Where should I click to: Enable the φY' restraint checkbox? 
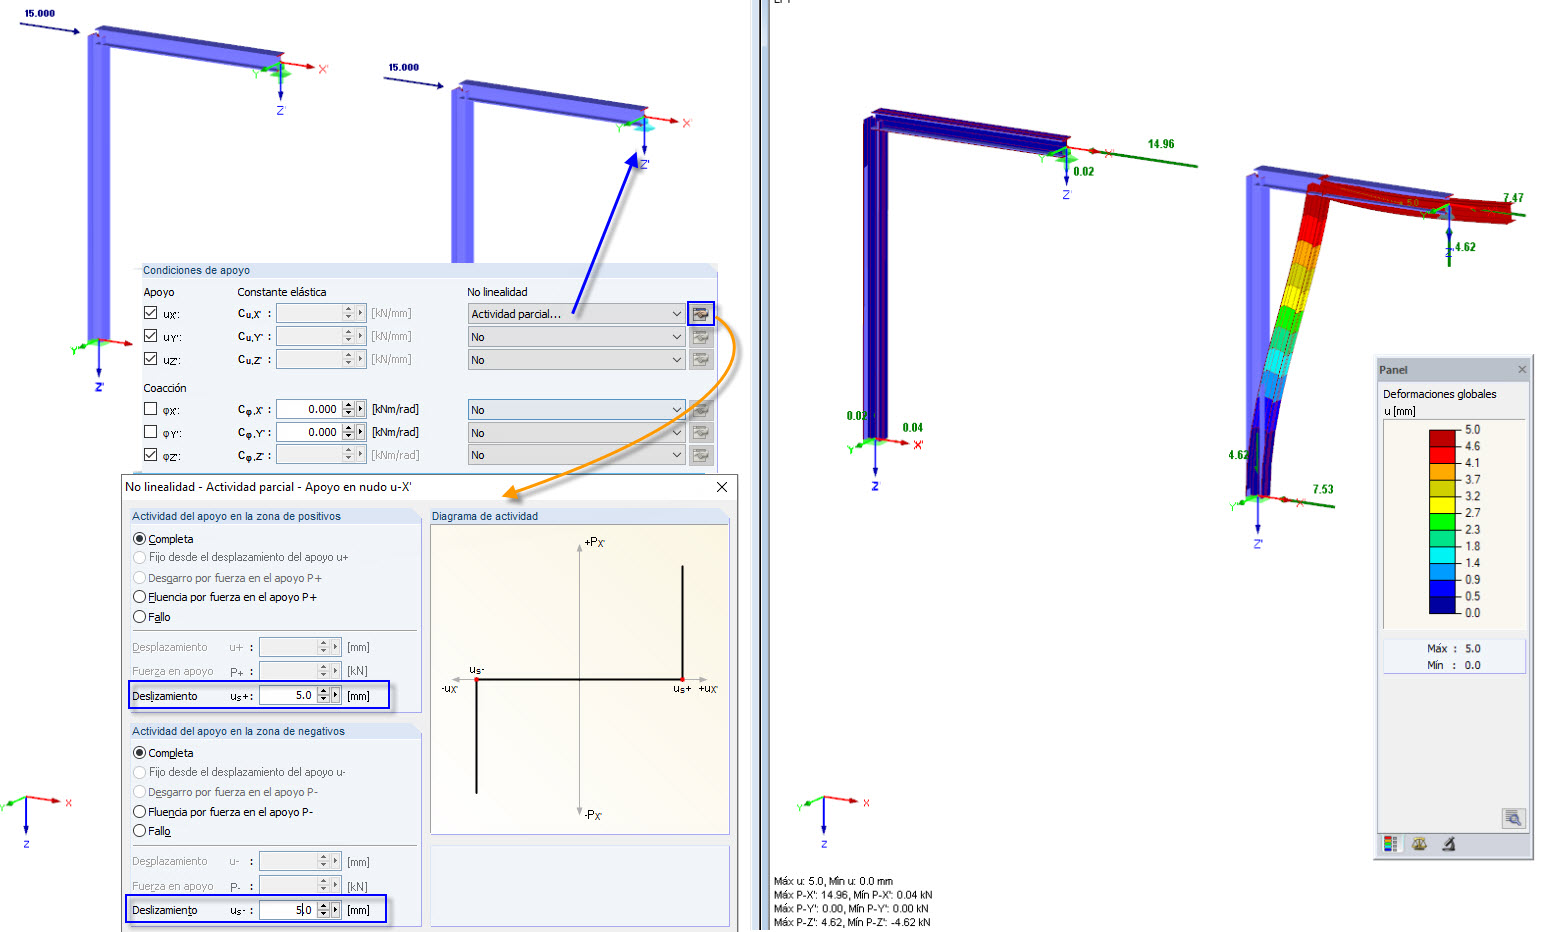(151, 432)
